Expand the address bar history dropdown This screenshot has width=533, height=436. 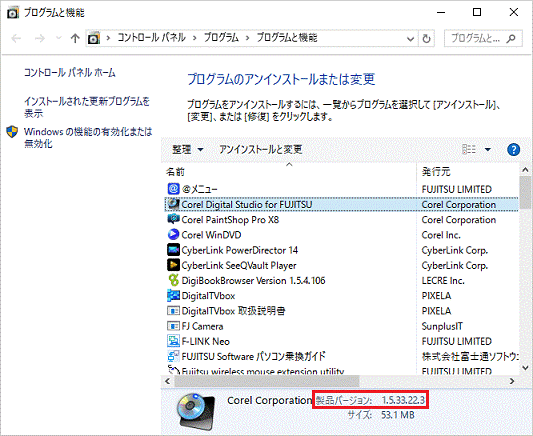[x=410, y=38]
